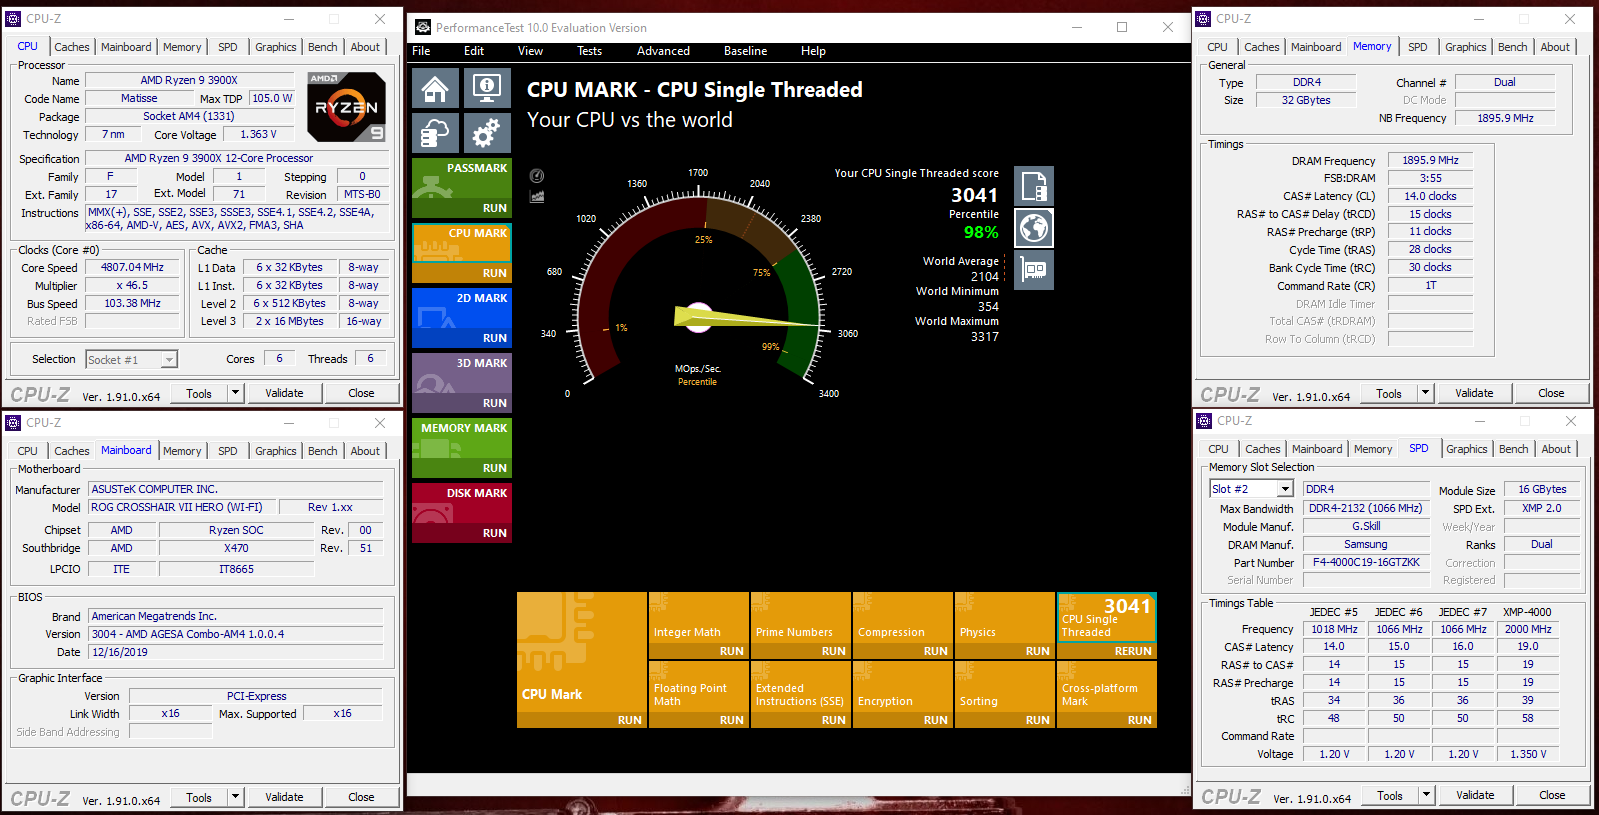1599x815 pixels.
Task: Expand Tools arrow in the CPU-Z SPD window
Action: (x=1427, y=795)
